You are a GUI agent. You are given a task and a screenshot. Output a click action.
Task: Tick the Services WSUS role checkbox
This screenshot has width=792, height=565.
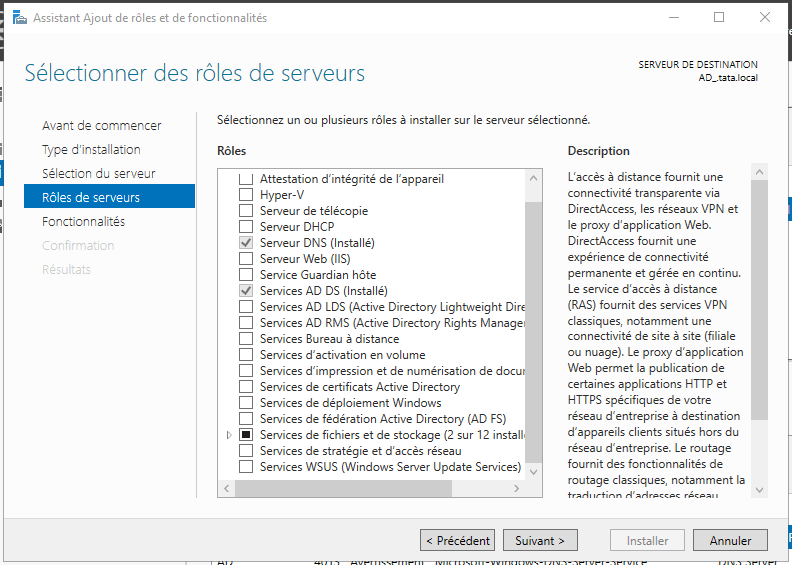[246, 467]
